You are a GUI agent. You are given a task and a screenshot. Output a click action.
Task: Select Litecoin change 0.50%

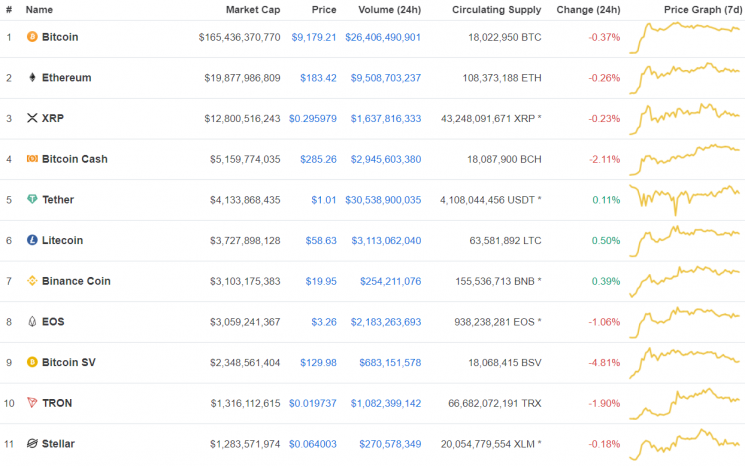click(606, 240)
